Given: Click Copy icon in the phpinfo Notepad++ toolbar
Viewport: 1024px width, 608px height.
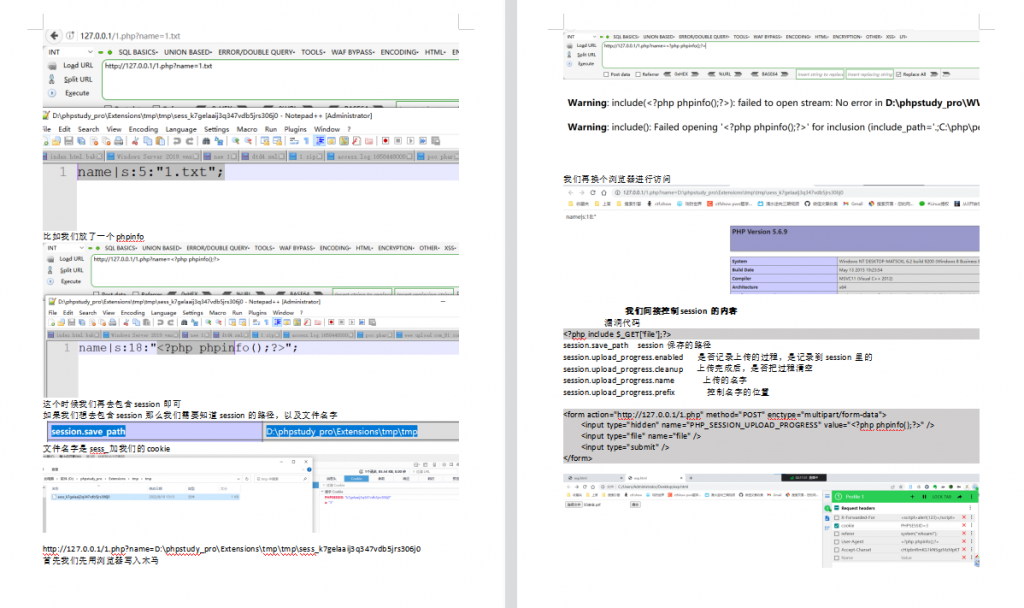Looking at the screenshot, I should (x=137, y=323).
